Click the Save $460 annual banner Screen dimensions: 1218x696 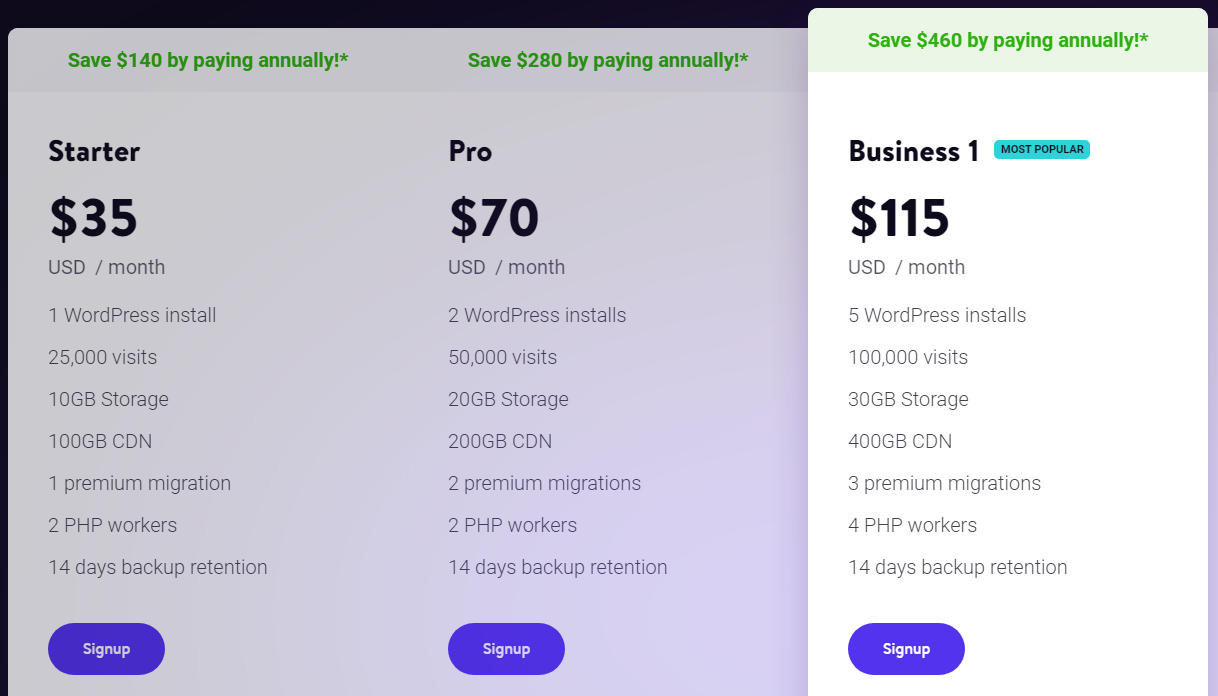[x=1008, y=40]
